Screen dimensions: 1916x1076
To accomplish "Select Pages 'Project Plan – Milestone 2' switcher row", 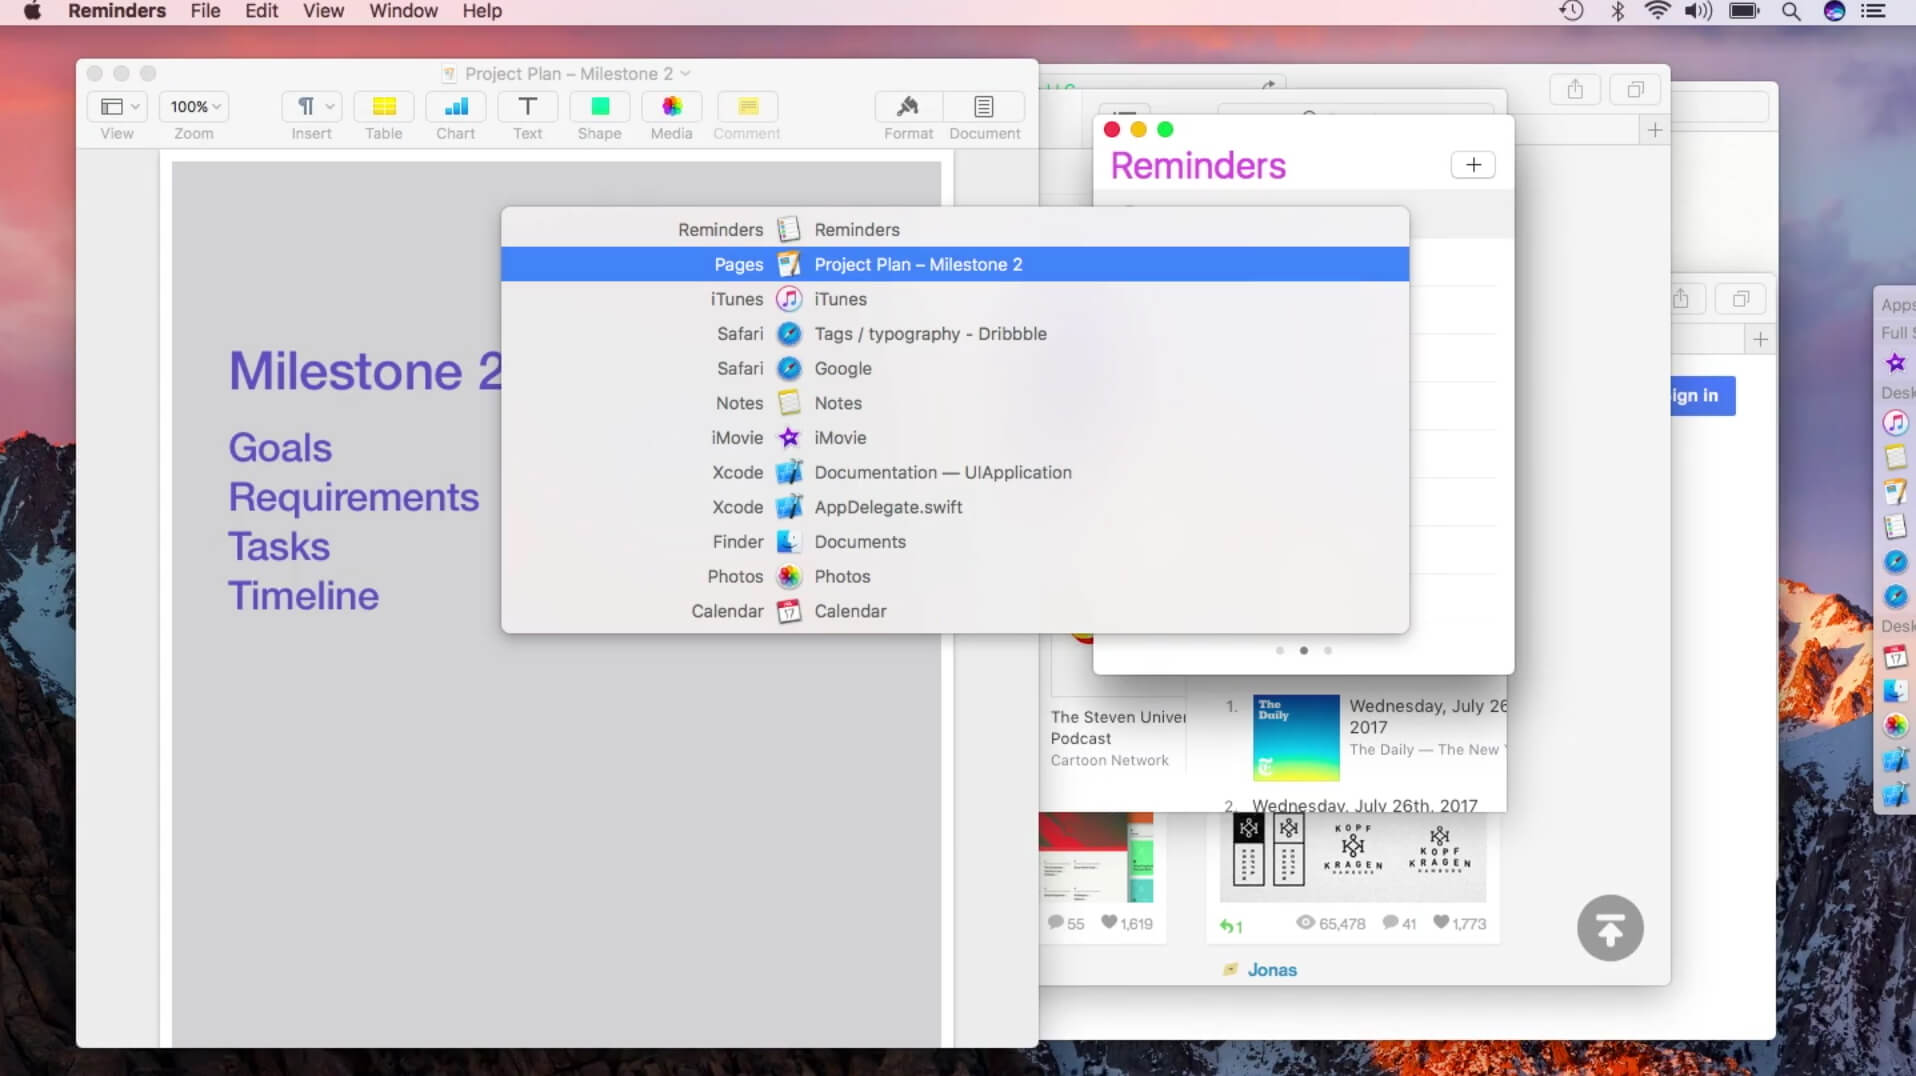I will pyautogui.click(x=955, y=264).
